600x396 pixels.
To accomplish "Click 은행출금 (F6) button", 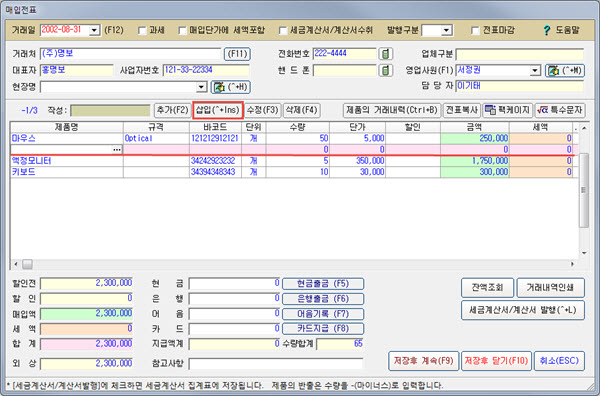I will [323, 299].
